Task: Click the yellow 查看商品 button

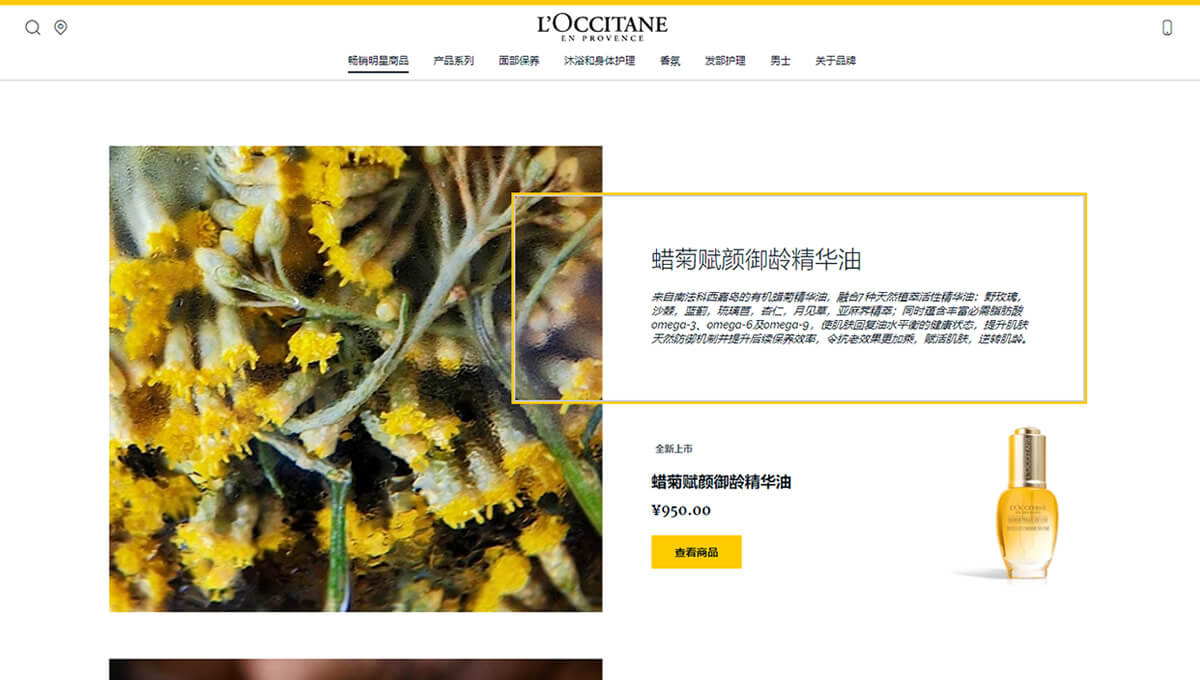Action: point(696,552)
